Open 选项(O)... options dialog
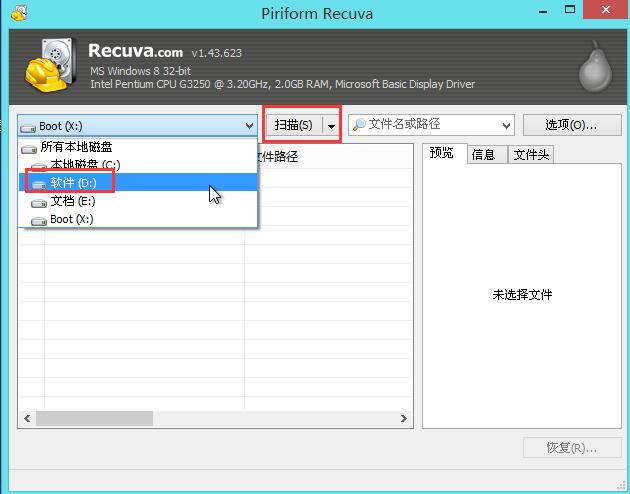Viewport: 630px width, 494px height. pos(572,125)
